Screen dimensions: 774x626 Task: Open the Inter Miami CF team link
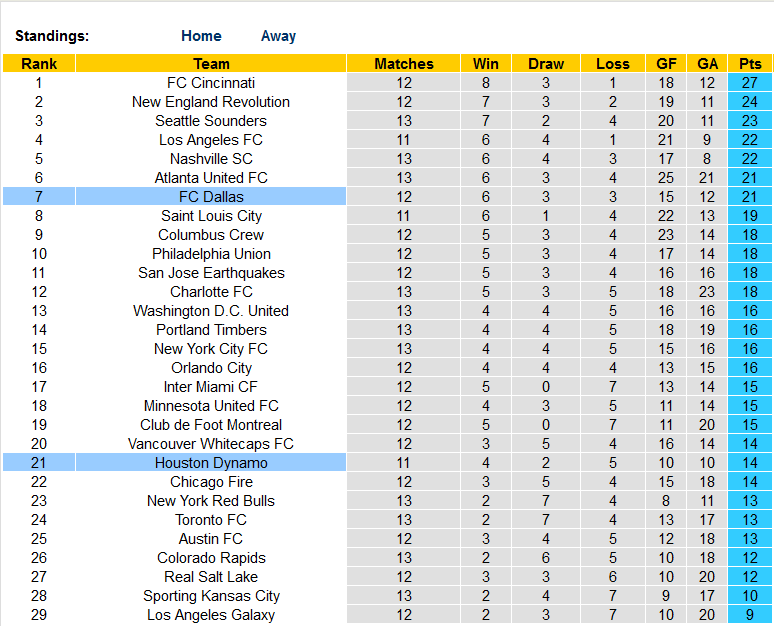tap(211, 387)
